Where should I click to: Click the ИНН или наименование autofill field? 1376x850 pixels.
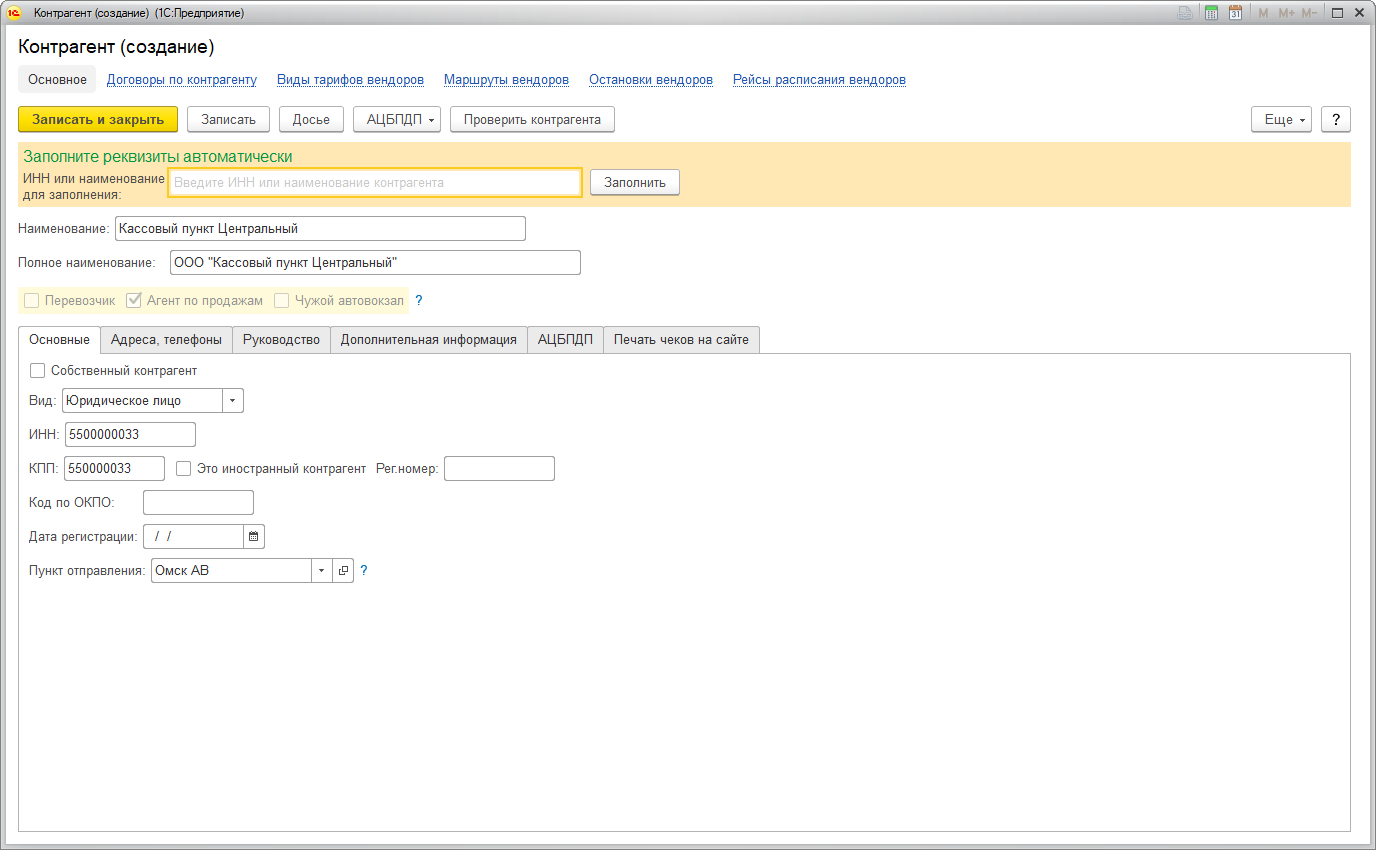[x=375, y=183]
